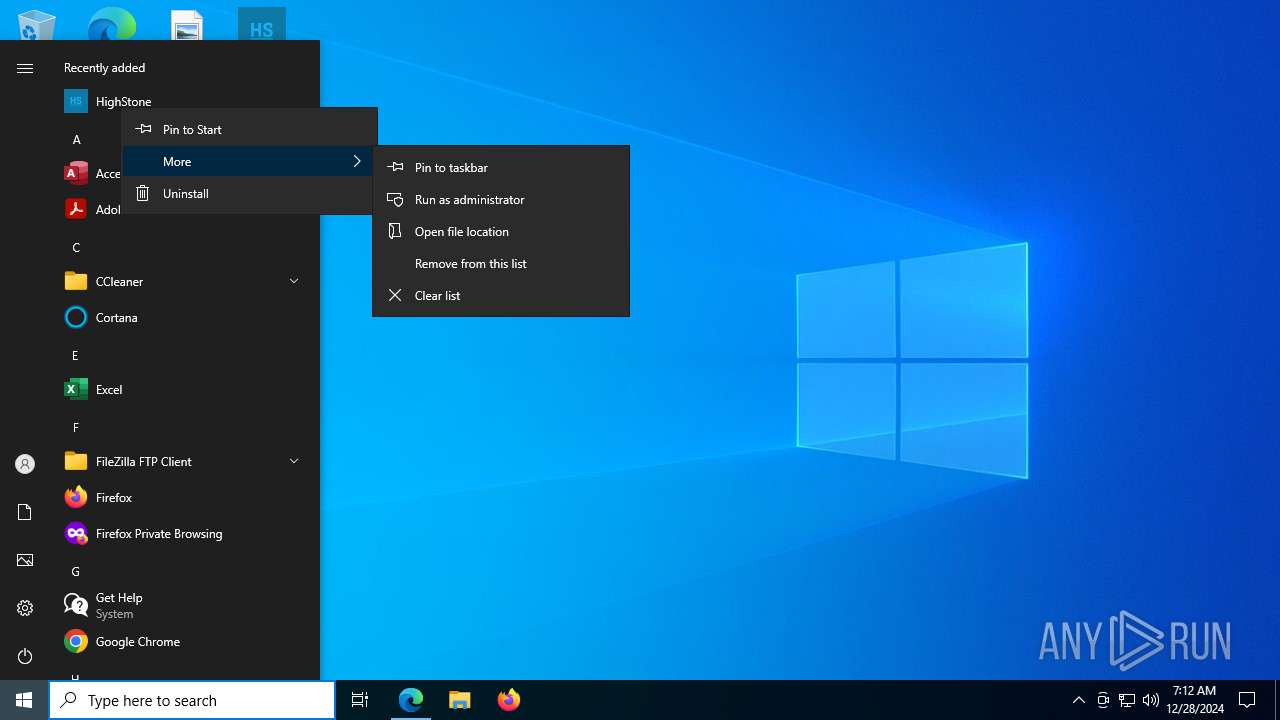Viewport: 1280px width, 720px height.
Task: Expand the CCleaner folder chevron
Action: (x=294, y=281)
